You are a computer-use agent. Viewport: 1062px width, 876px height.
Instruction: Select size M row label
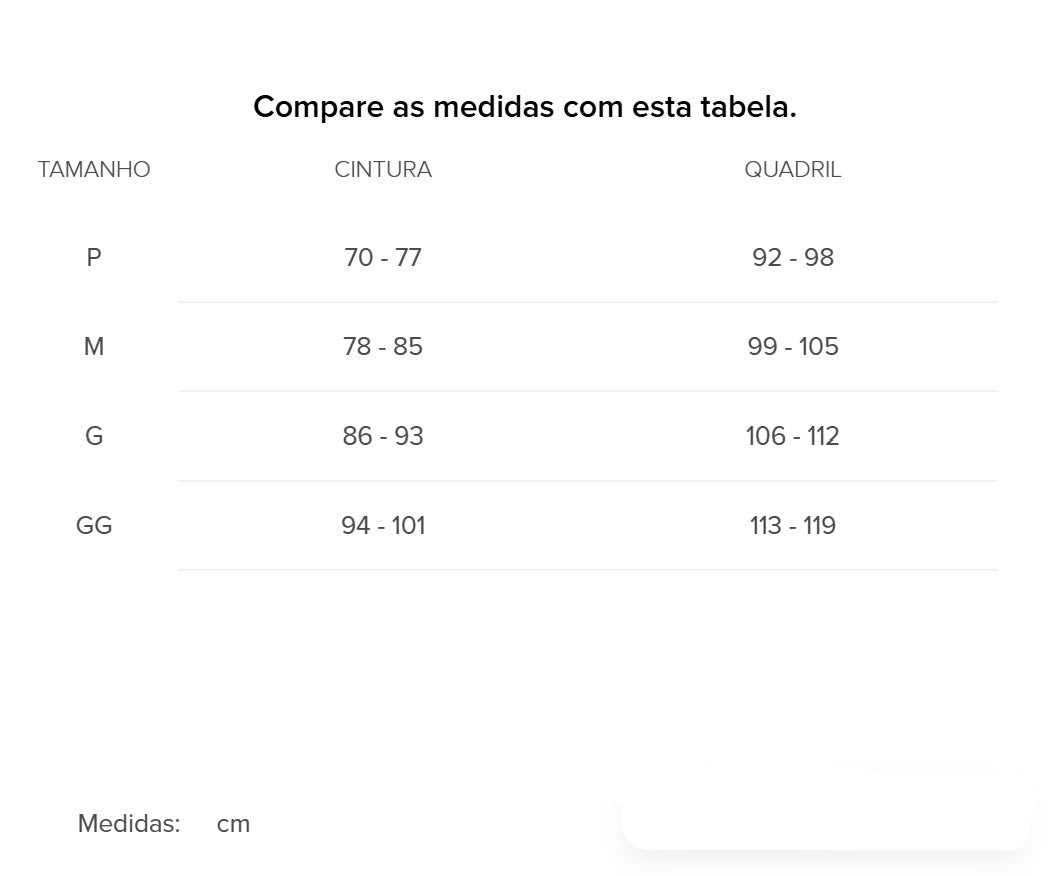(94, 347)
